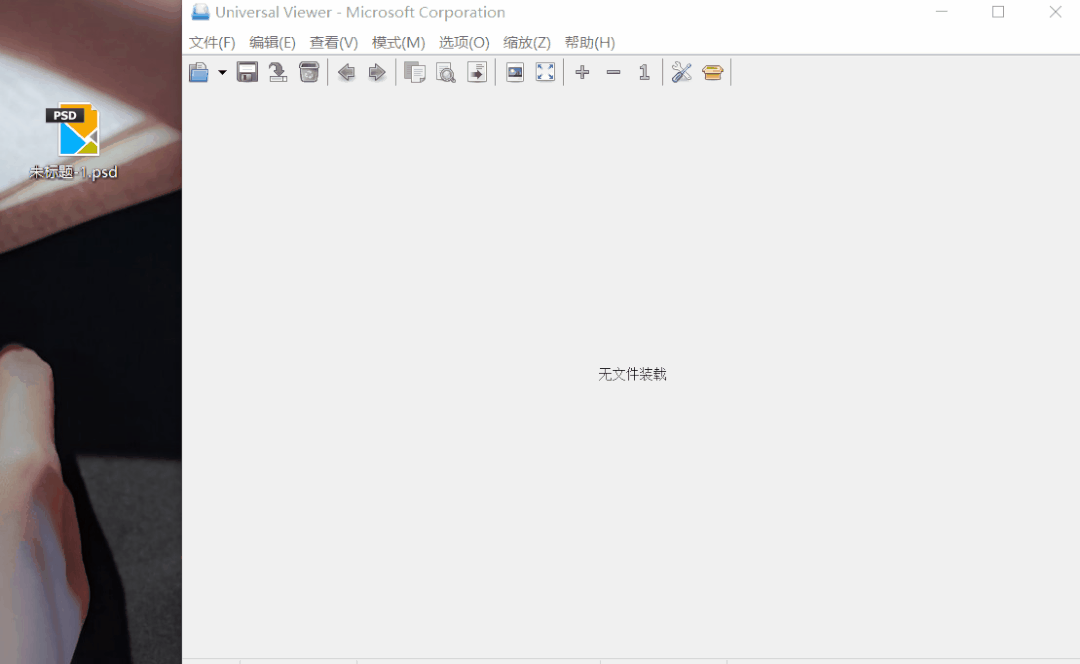This screenshot has height=664, width=1080.
Task: Click the Copy pages icon
Action: pyautogui.click(x=415, y=72)
